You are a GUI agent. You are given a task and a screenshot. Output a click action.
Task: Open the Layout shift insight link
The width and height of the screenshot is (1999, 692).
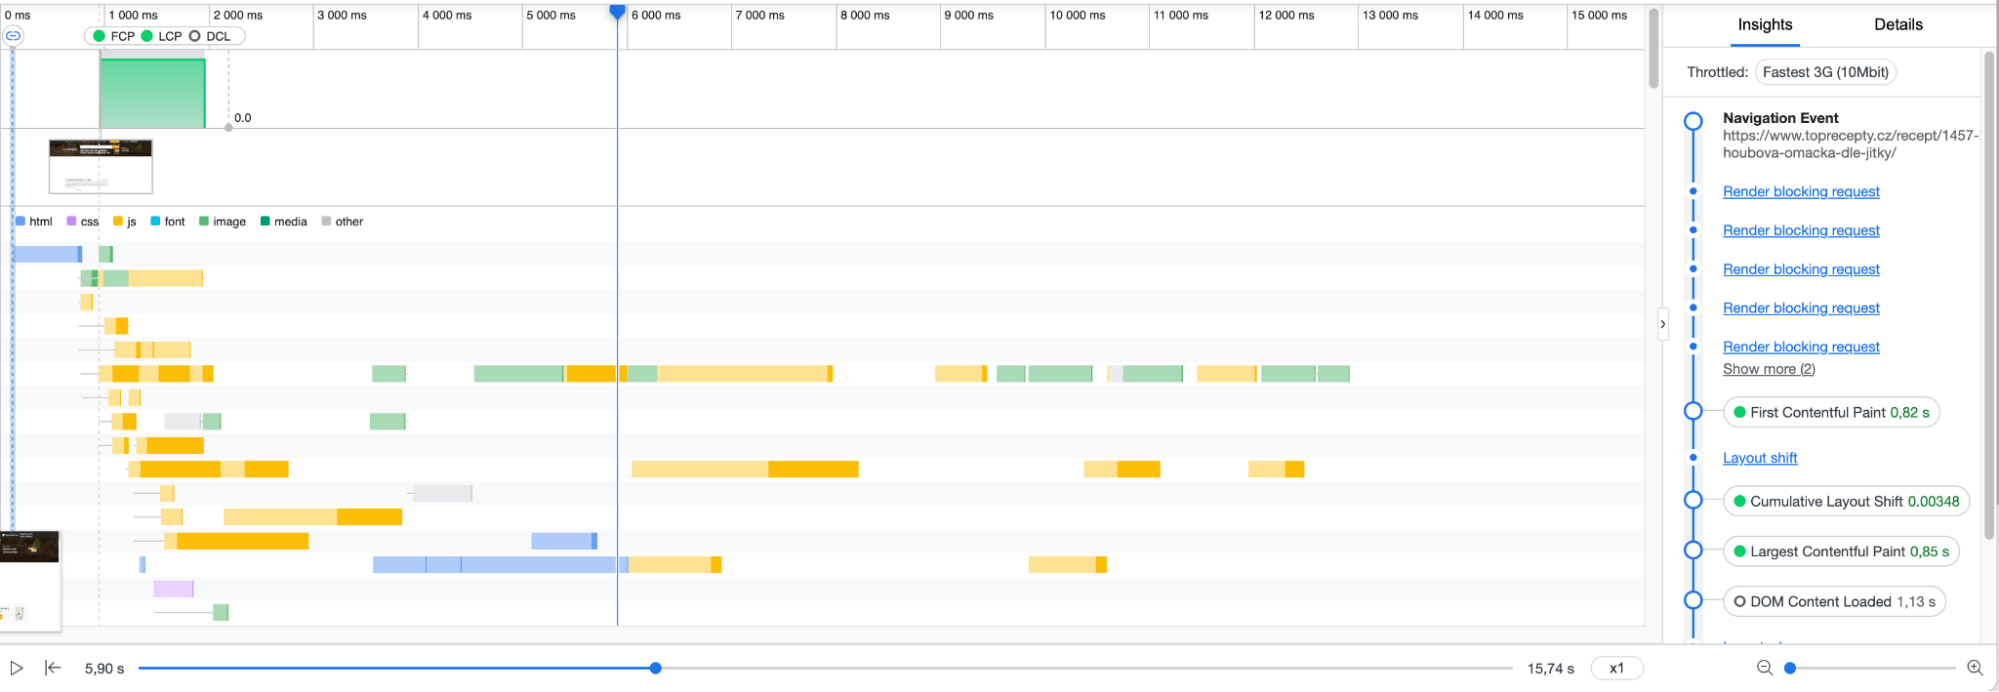1759,458
